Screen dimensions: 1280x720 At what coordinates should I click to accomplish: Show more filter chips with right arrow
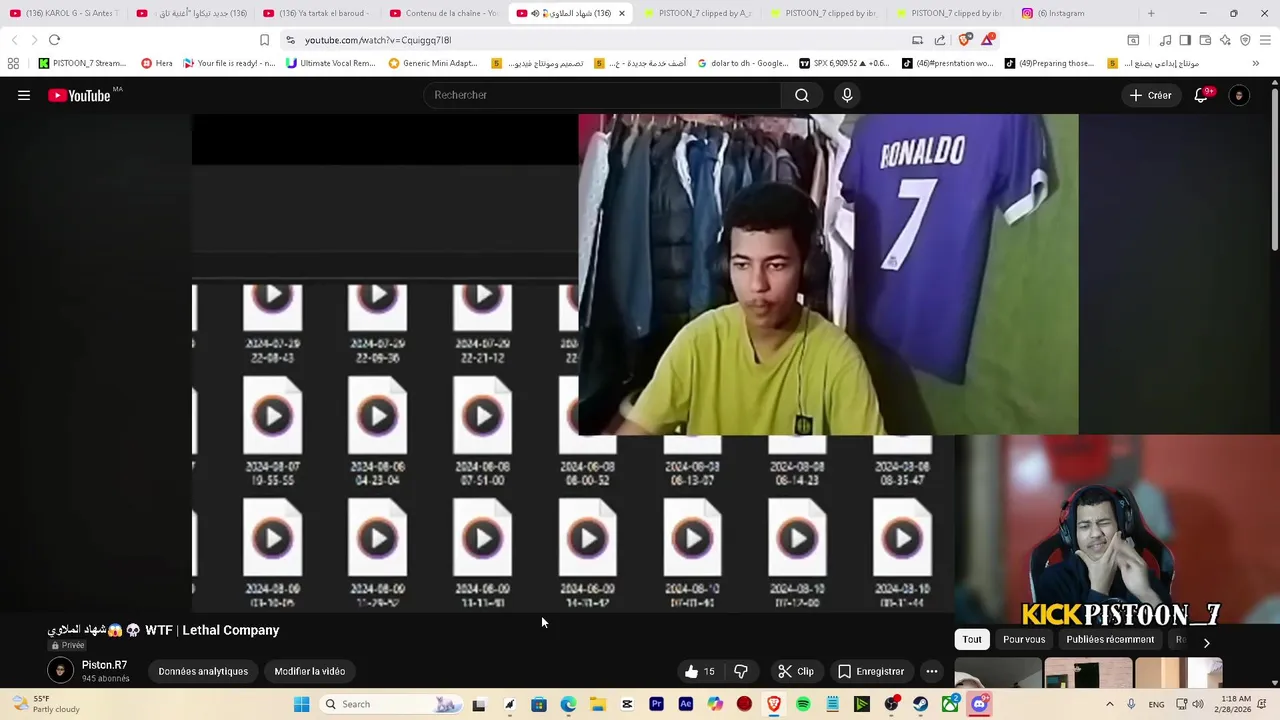1206,642
